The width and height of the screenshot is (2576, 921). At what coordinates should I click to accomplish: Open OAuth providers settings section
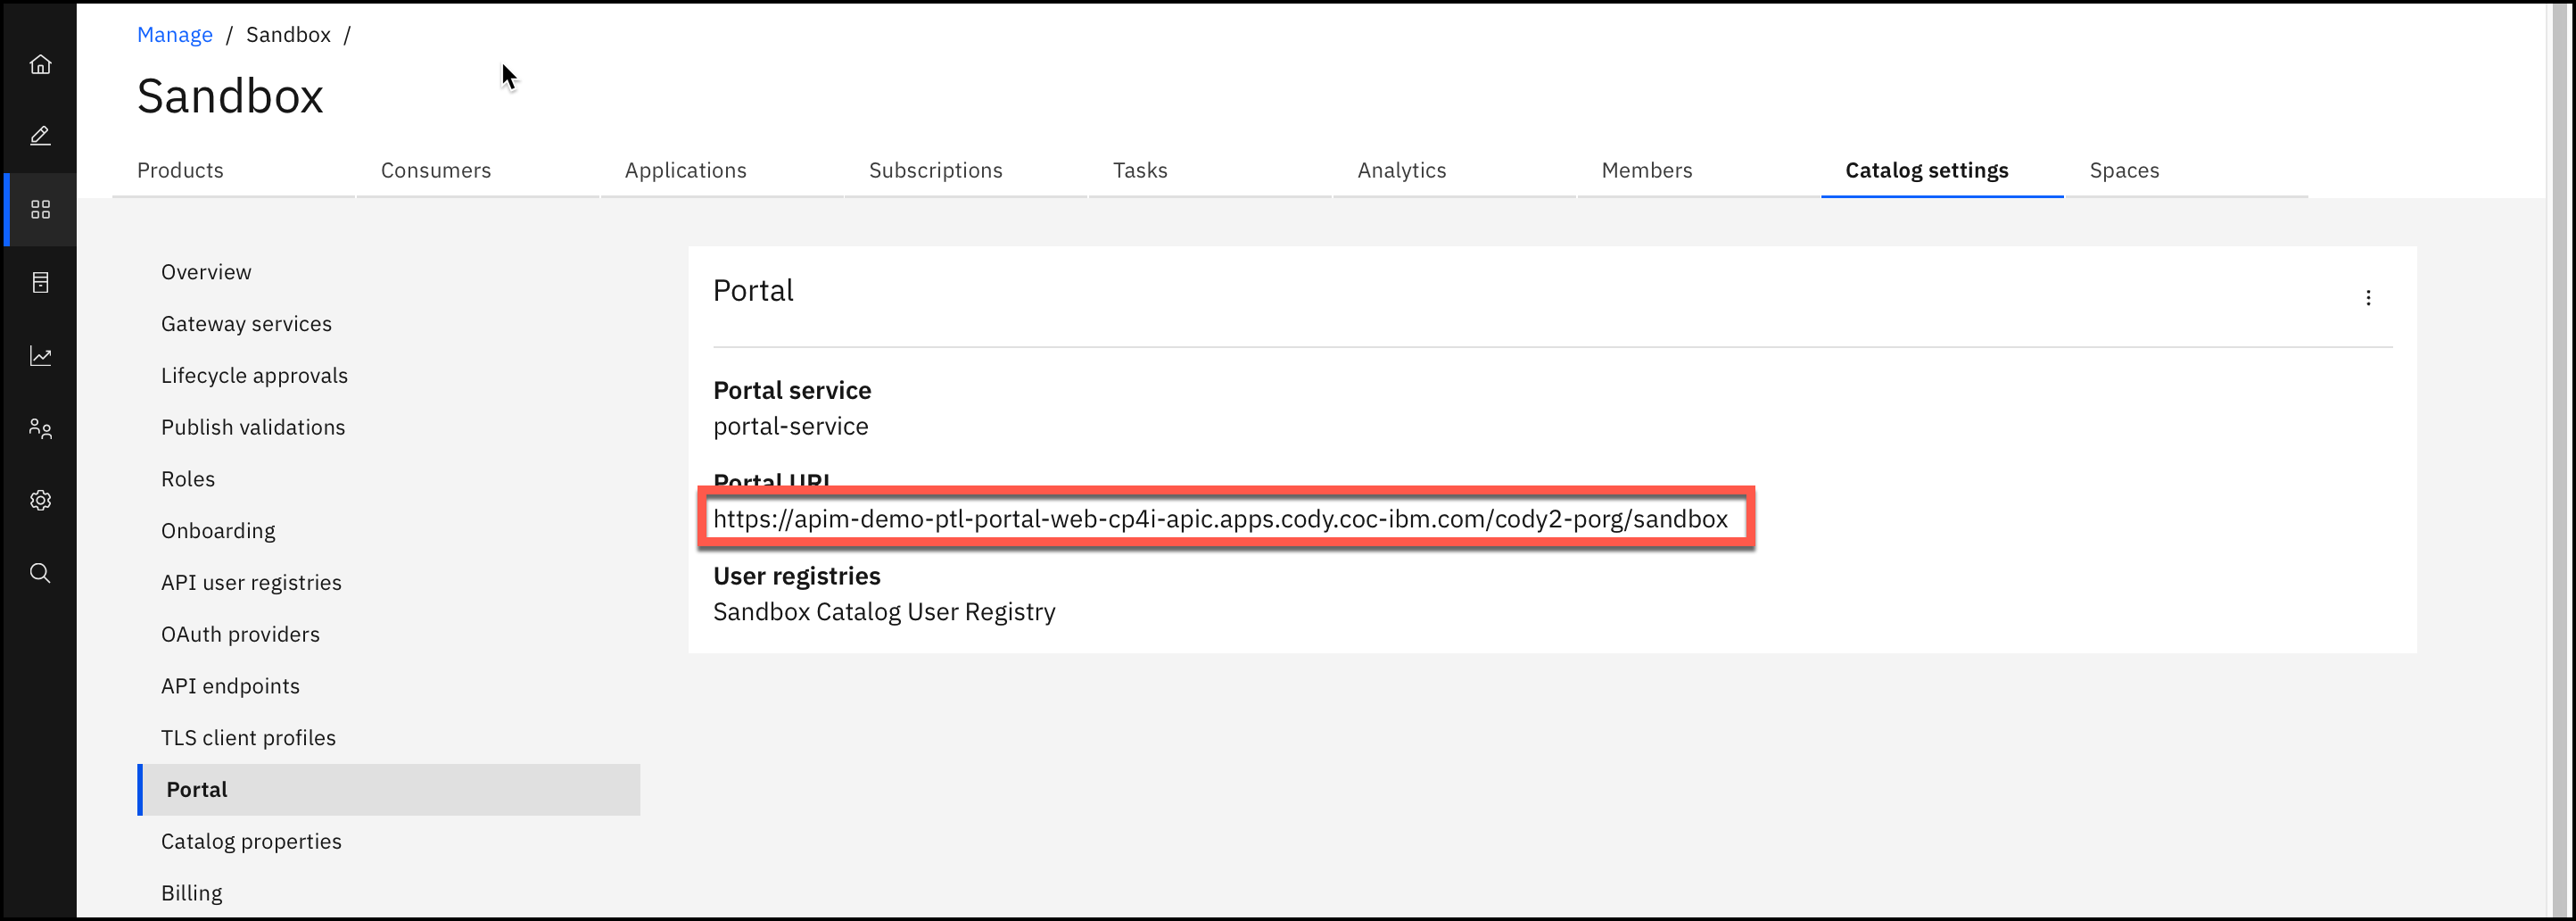coord(240,634)
